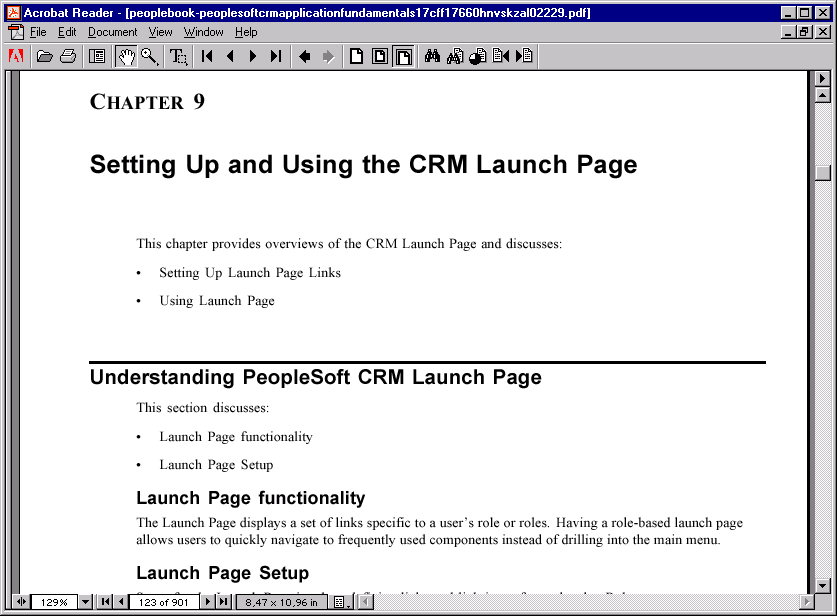This screenshot has width=837, height=616.
Task: Select the Text Select tool
Action: point(179,56)
